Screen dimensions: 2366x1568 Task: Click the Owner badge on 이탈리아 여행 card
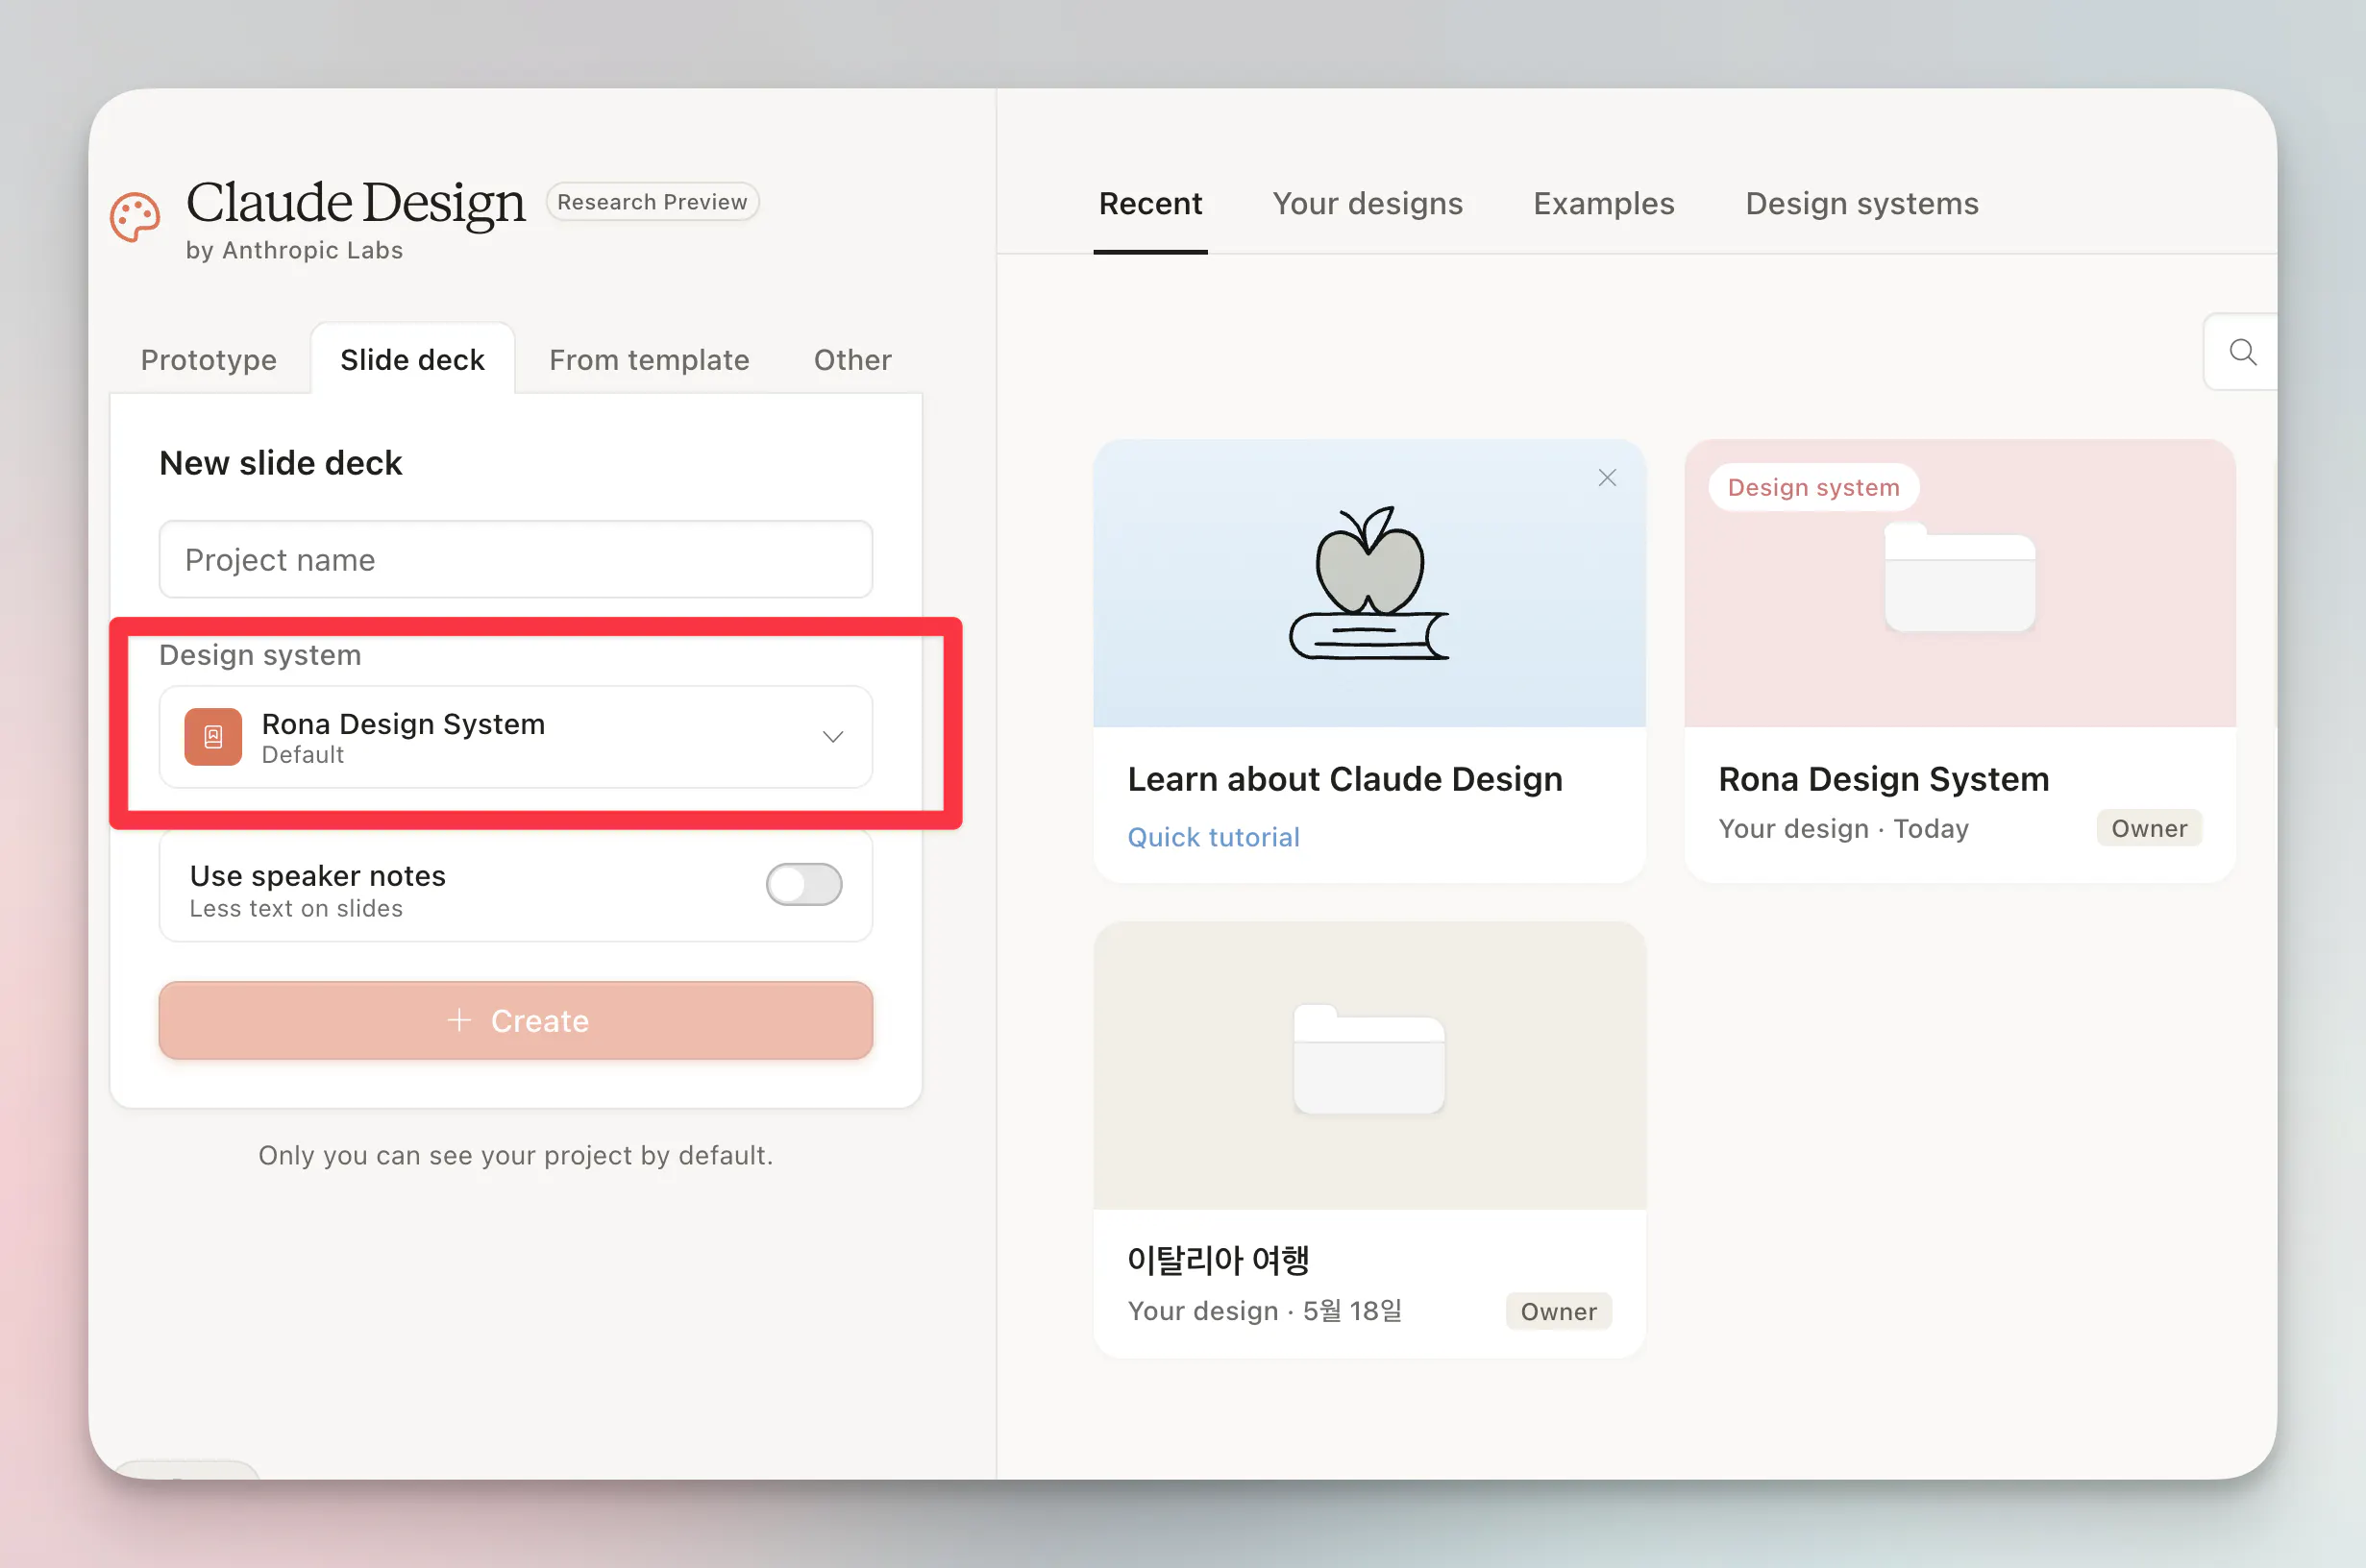coord(1558,1311)
